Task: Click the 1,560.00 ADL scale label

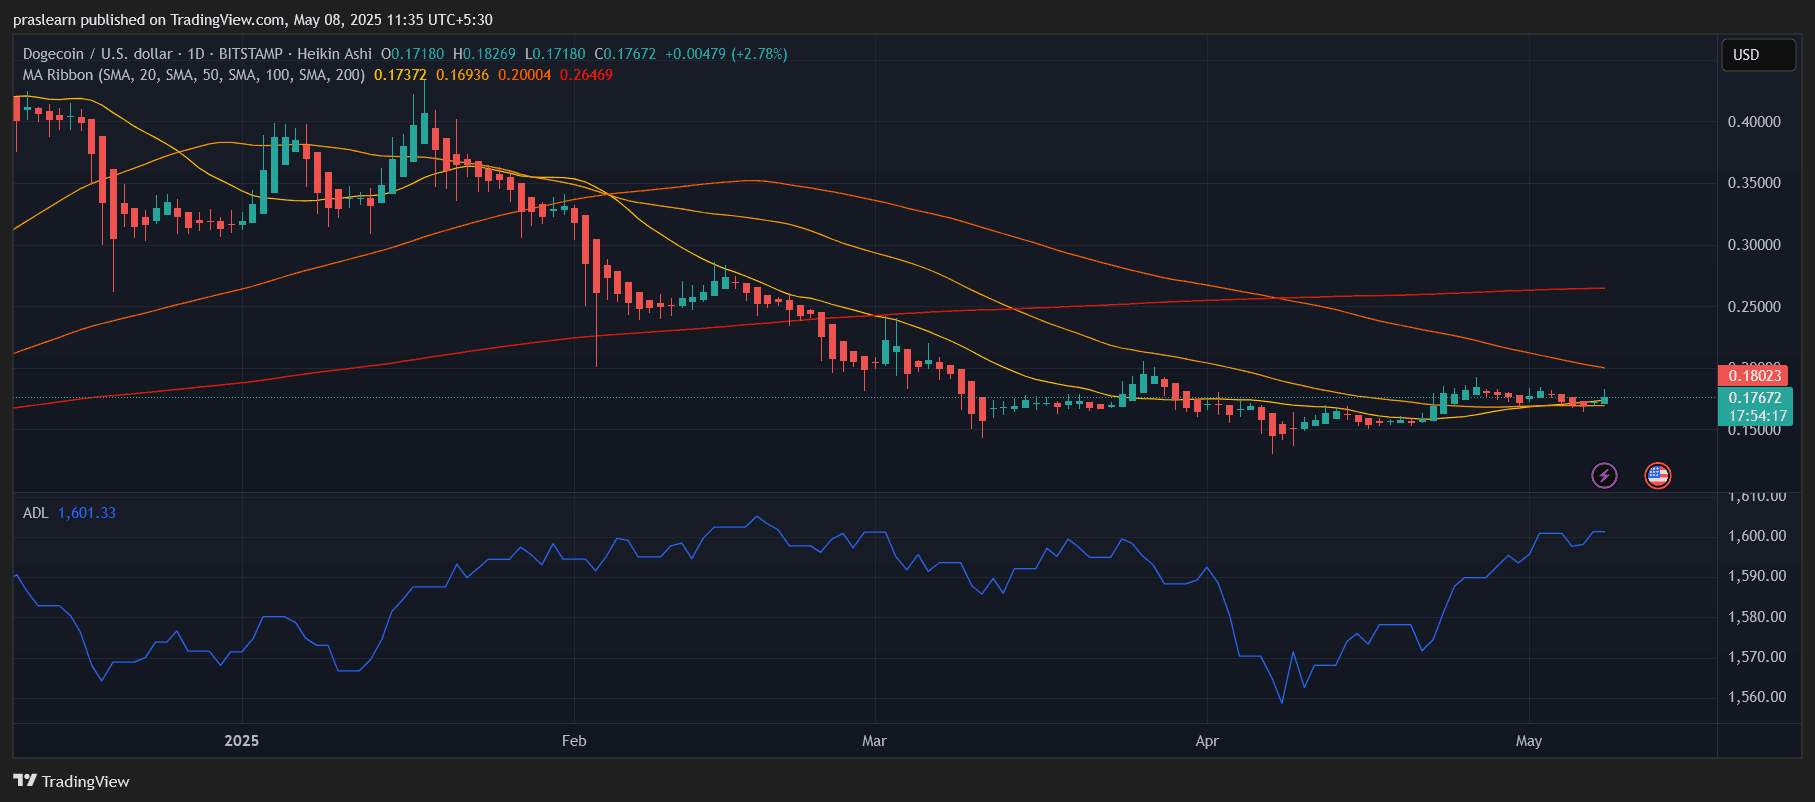Action: [1757, 697]
